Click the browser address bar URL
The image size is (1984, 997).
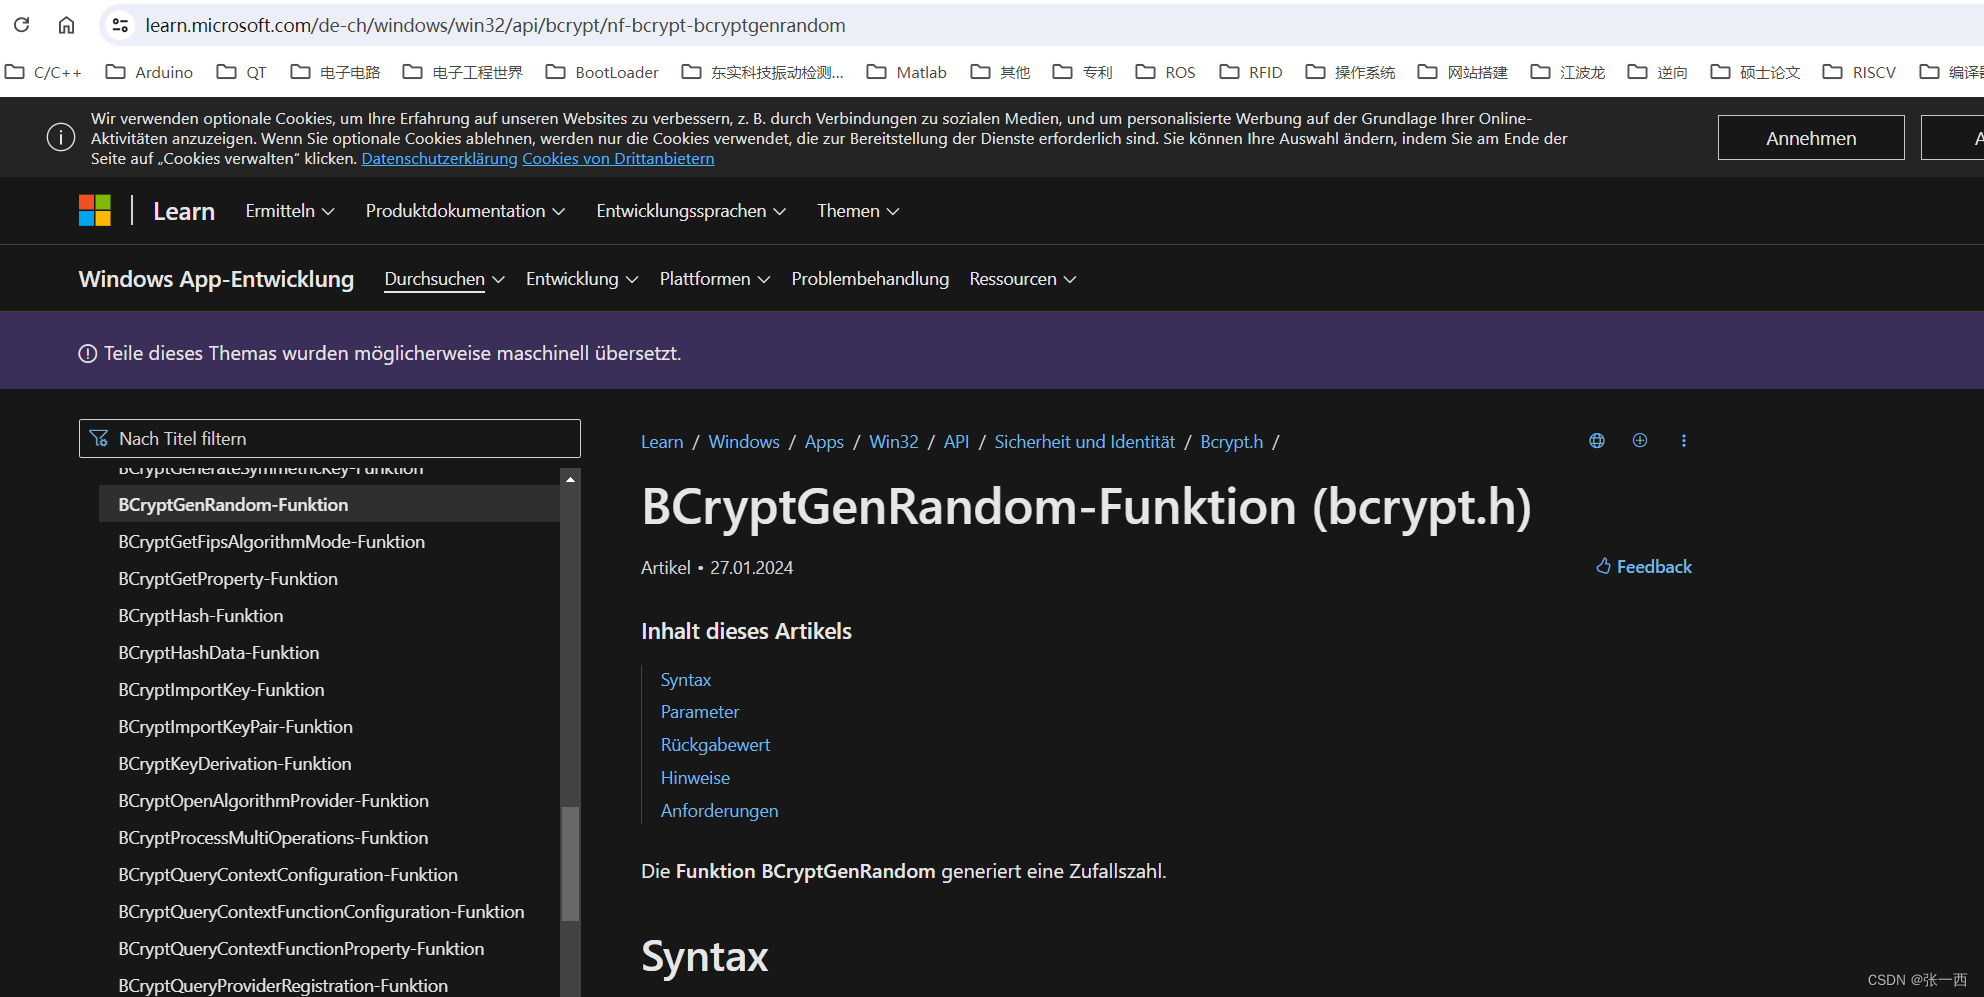[x=495, y=25]
